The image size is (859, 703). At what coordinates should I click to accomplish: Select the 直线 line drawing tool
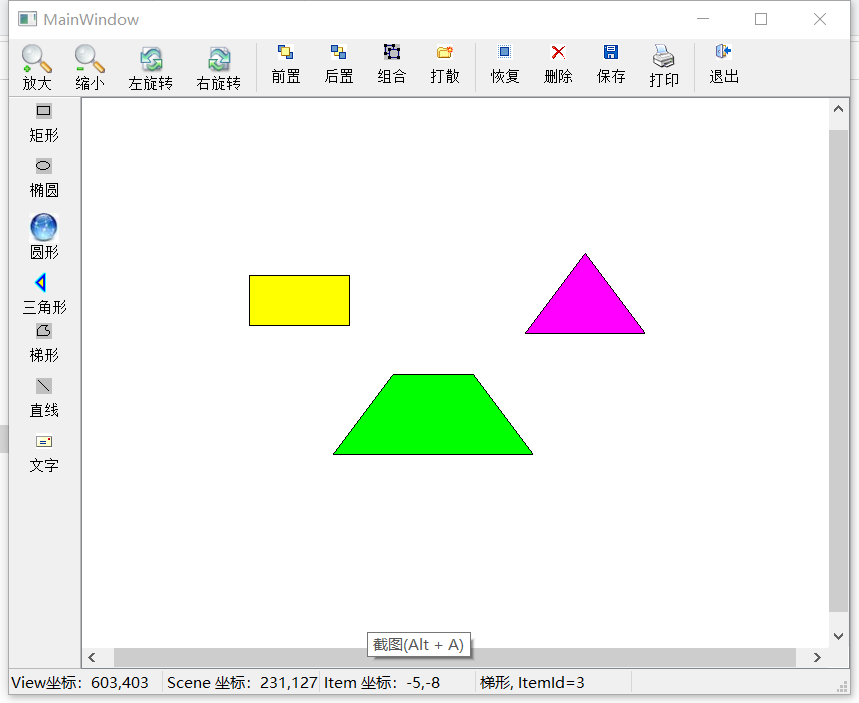[x=43, y=396]
